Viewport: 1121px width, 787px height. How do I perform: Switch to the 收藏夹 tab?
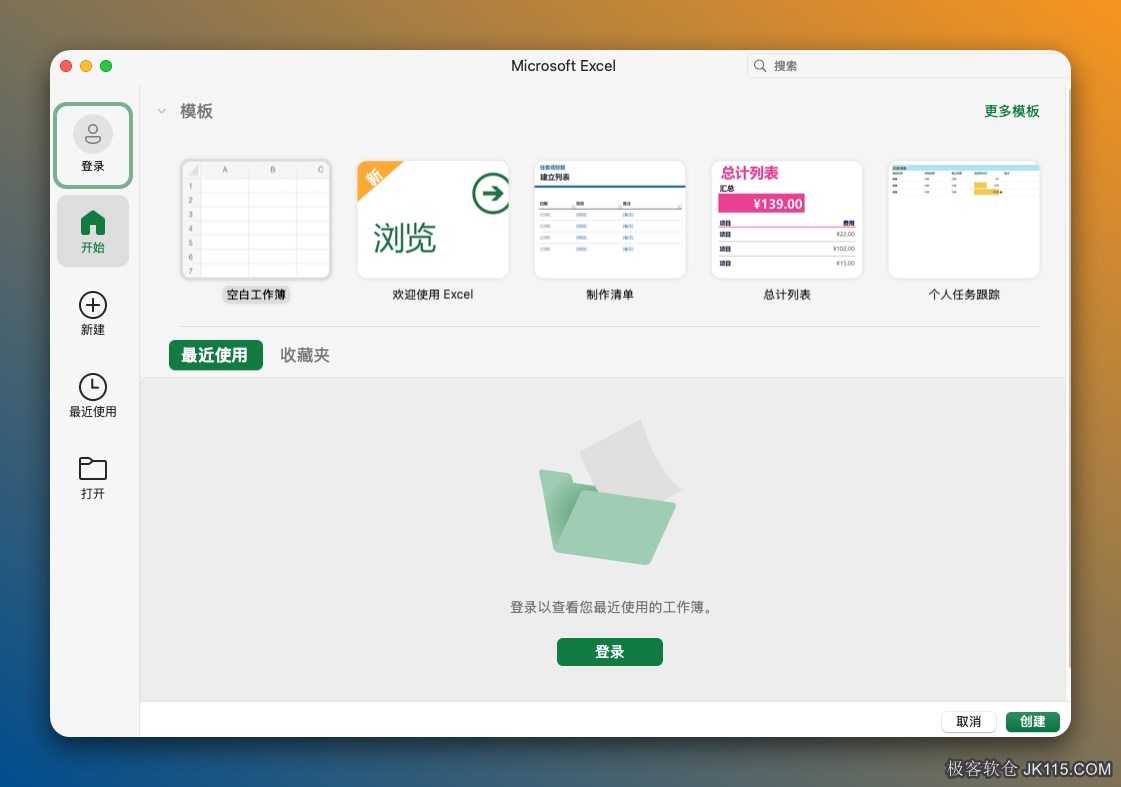(305, 355)
